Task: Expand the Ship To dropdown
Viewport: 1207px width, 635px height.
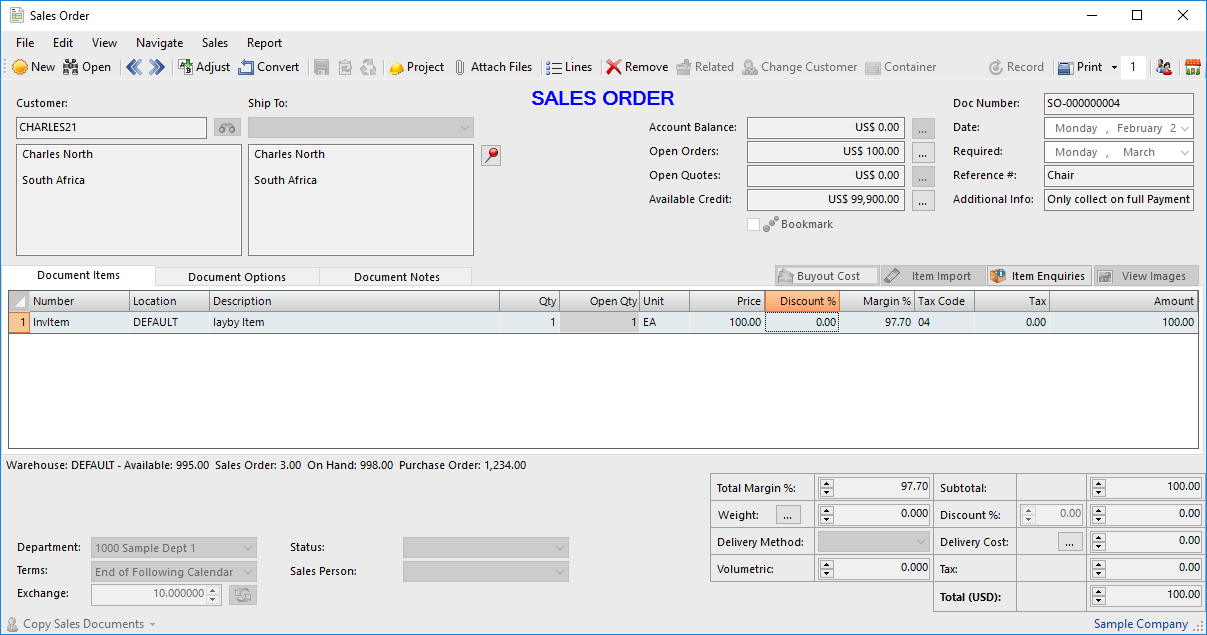Action: [465, 128]
